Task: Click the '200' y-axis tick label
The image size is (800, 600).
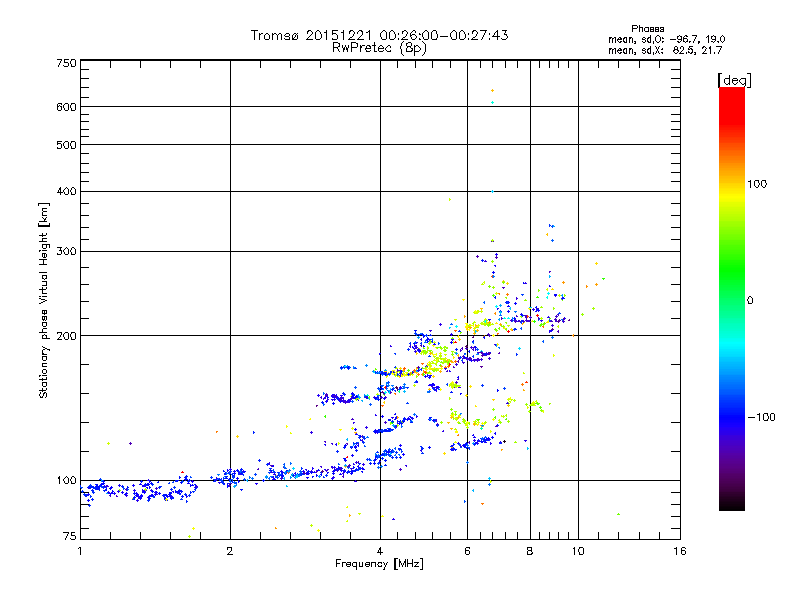Action: (x=66, y=336)
